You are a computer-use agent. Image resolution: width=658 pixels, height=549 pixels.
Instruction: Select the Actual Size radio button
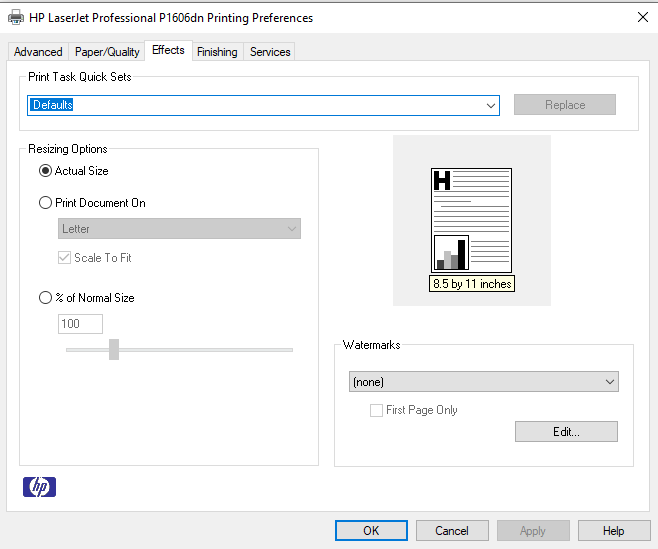[45, 171]
